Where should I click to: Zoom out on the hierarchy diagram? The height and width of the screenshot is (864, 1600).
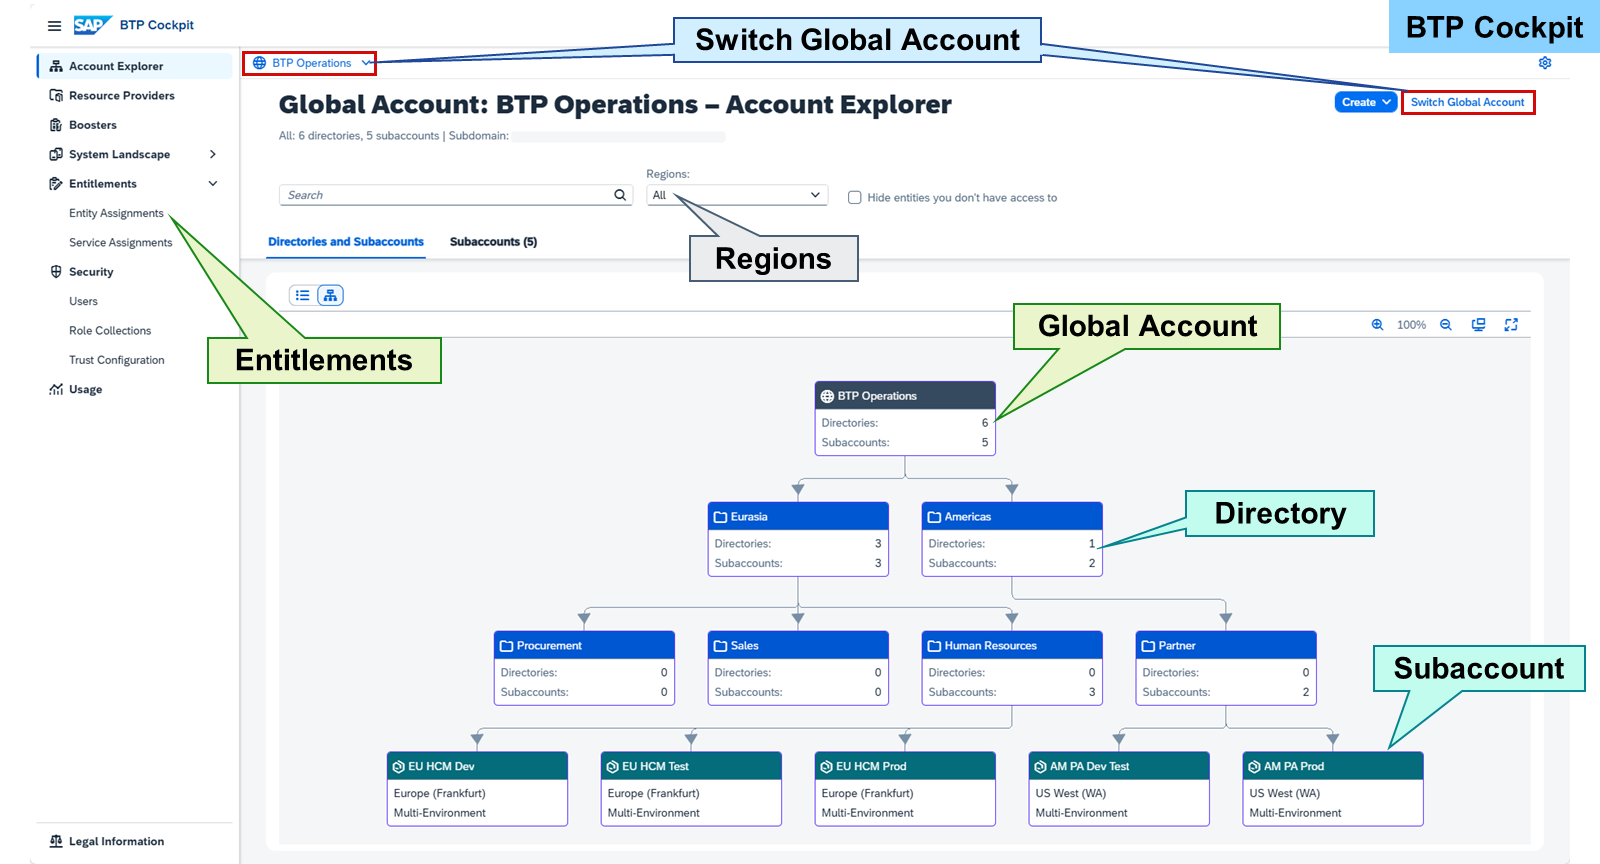tap(1446, 325)
